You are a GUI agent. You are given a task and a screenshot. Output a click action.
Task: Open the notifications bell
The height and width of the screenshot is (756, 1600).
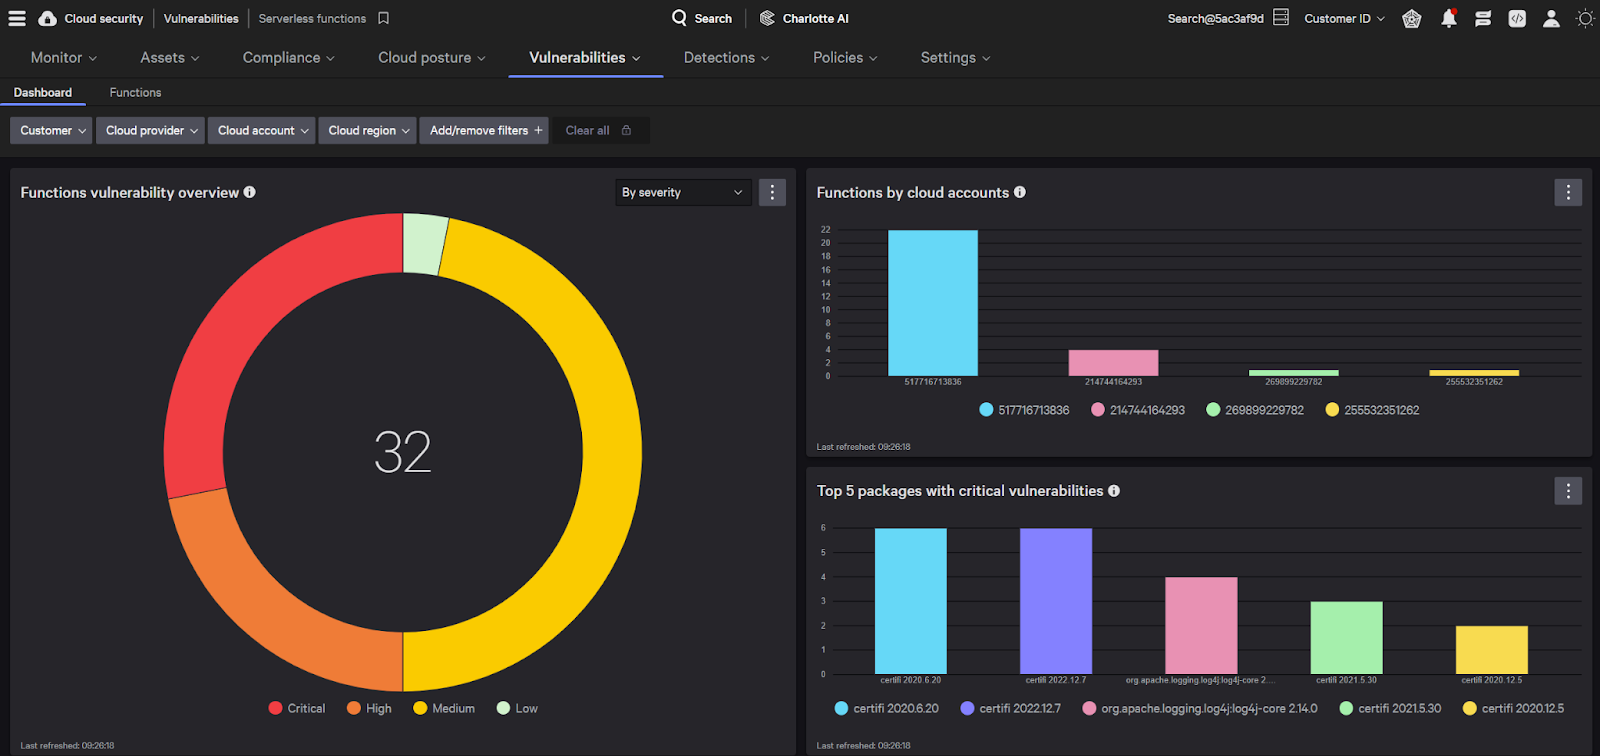(1448, 18)
